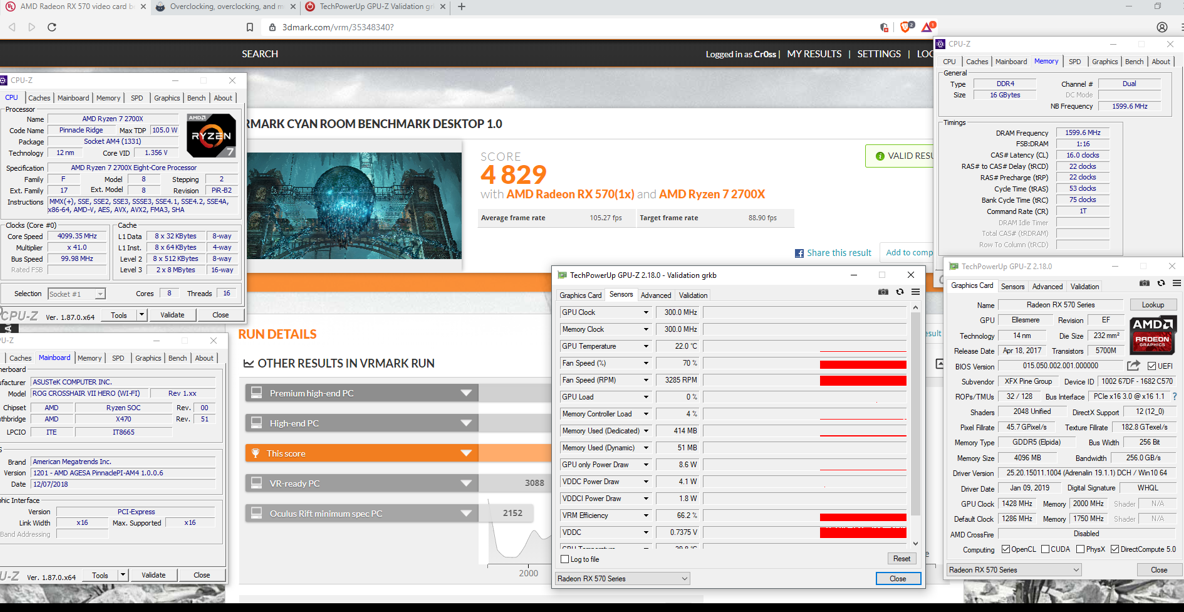Viewport: 1184px width, 612px height.
Task: Click refresh icon in GPU-Z Graphics Card window
Action: [1161, 282]
